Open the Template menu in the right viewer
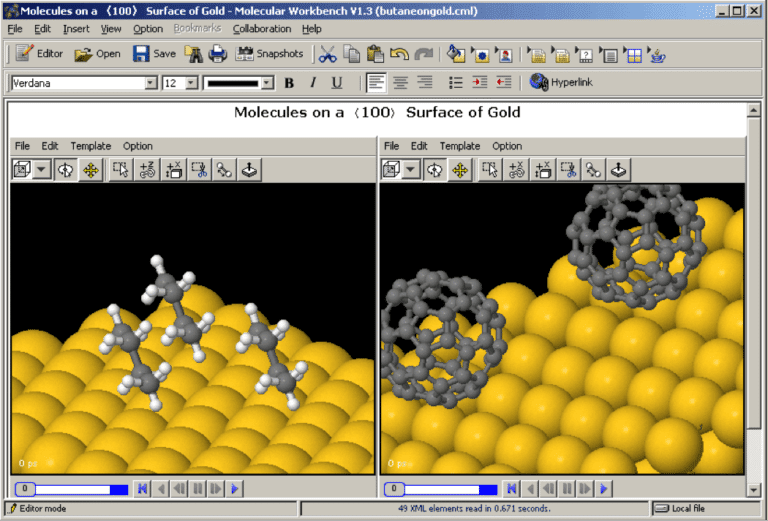The image size is (768, 521). [x=460, y=146]
